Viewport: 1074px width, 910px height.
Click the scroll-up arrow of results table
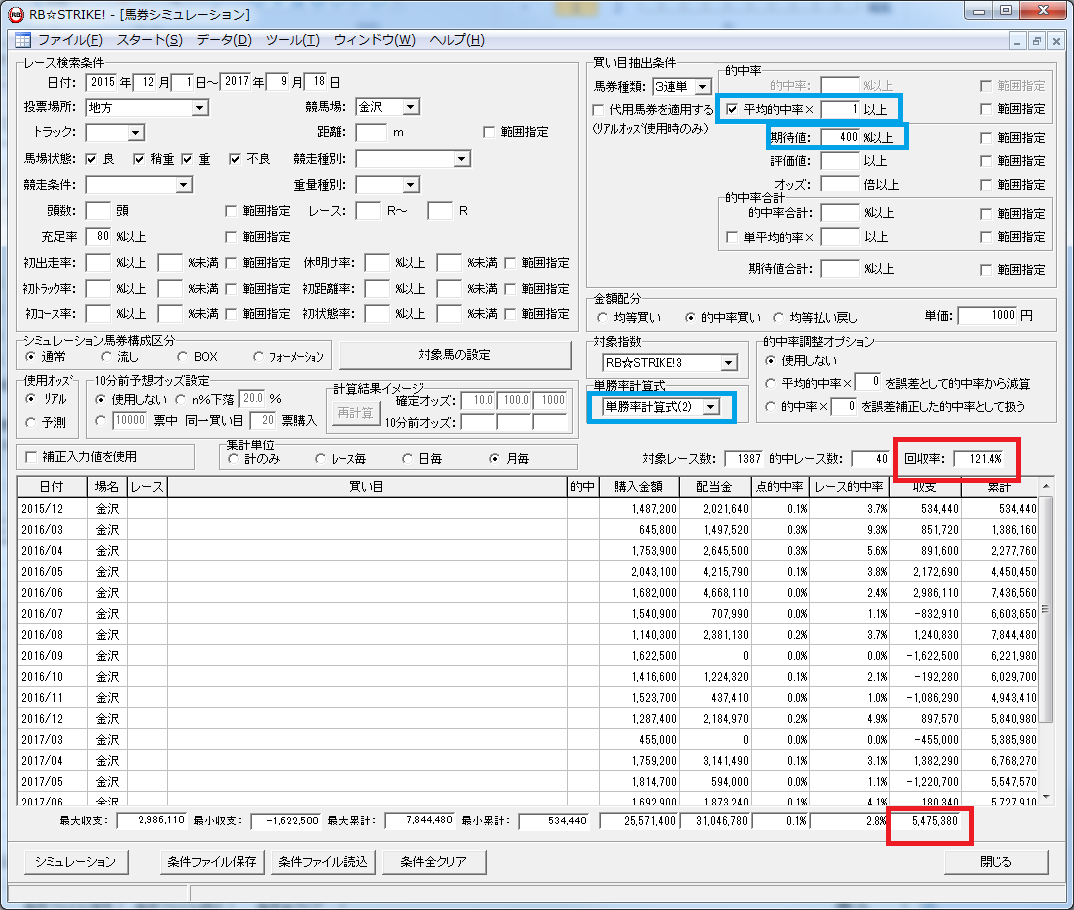(1046, 486)
